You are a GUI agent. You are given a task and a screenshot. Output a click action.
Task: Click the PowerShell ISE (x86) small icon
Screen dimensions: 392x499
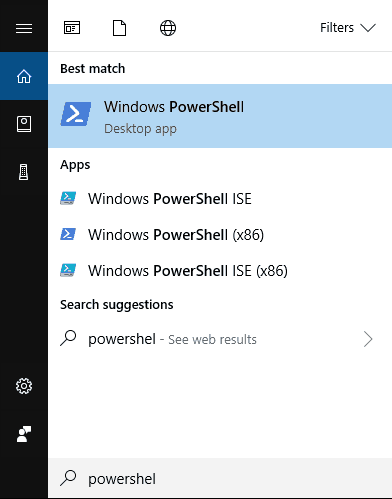point(68,270)
